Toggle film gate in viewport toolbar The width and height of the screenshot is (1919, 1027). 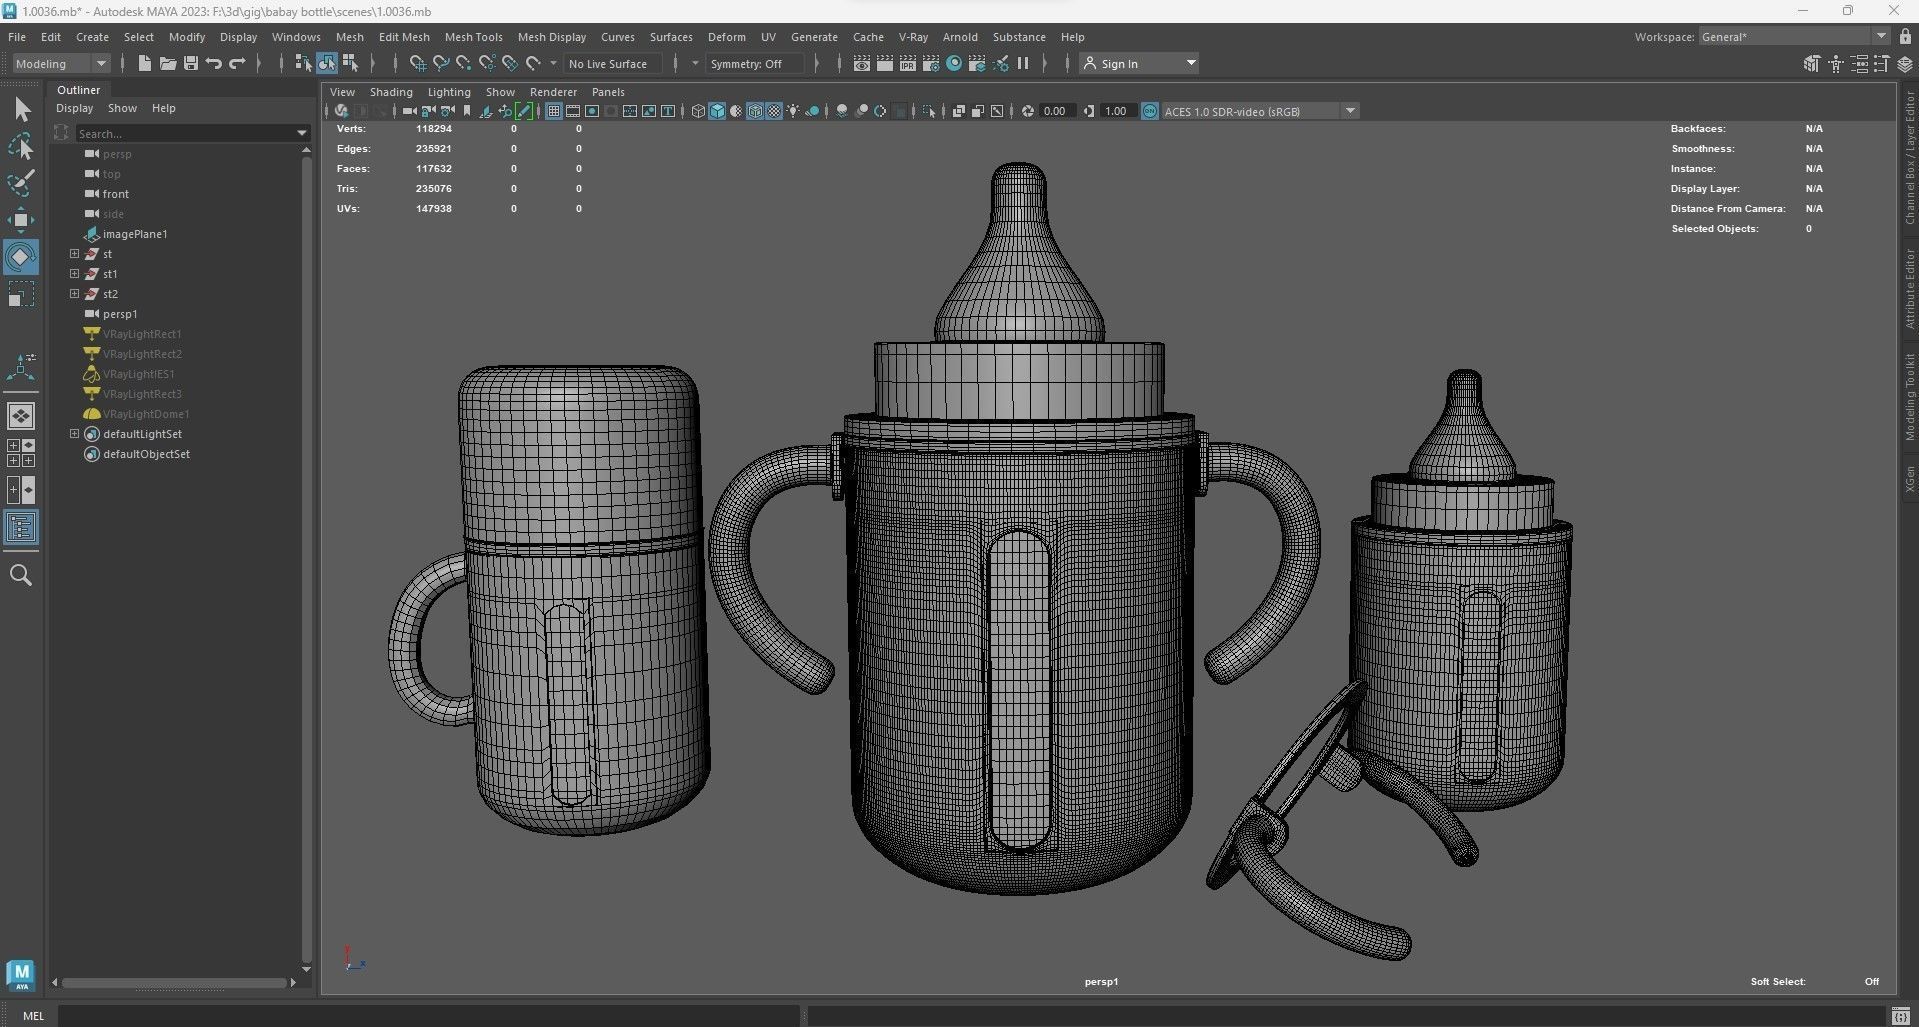coord(573,111)
